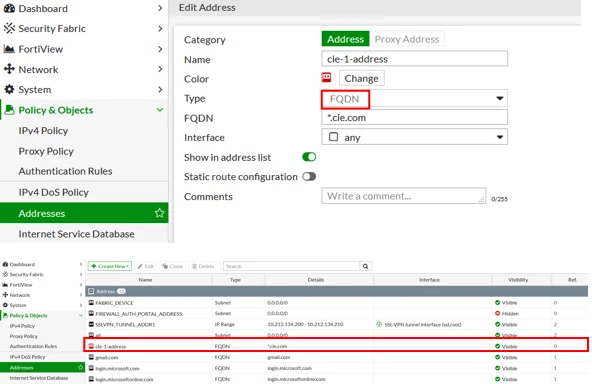Select the Proxy Address category tab

[407, 39]
